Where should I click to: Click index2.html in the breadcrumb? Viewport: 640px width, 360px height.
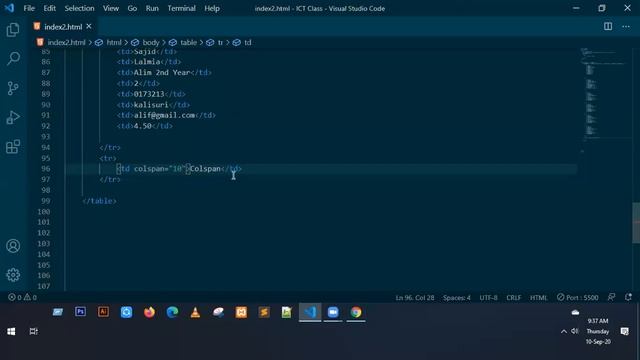(66, 42)
